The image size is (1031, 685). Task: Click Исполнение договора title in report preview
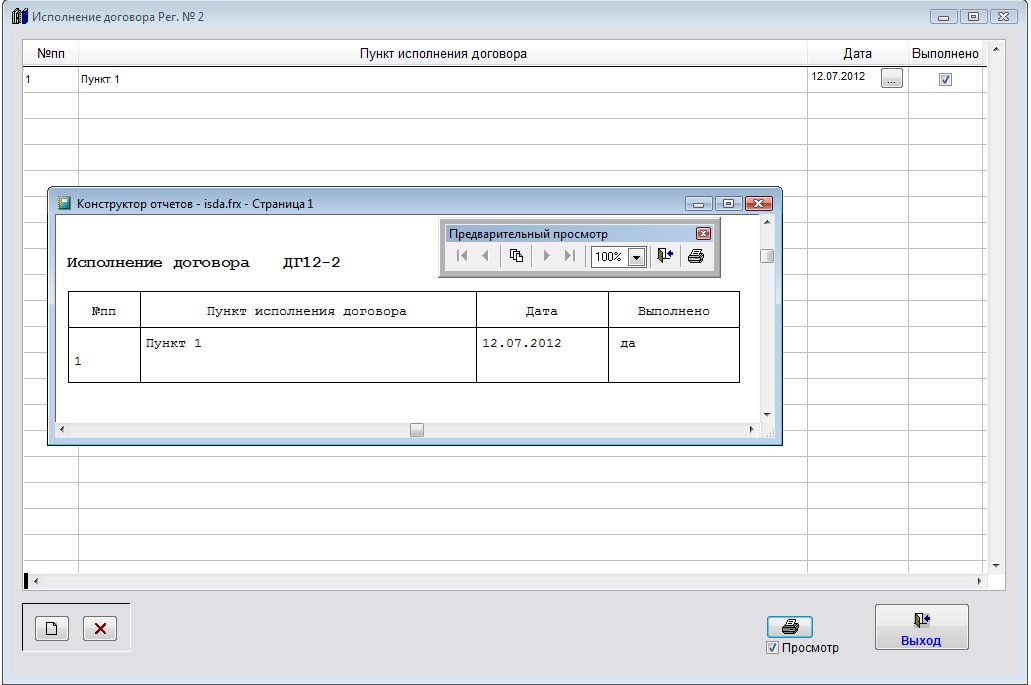[158, 263]
